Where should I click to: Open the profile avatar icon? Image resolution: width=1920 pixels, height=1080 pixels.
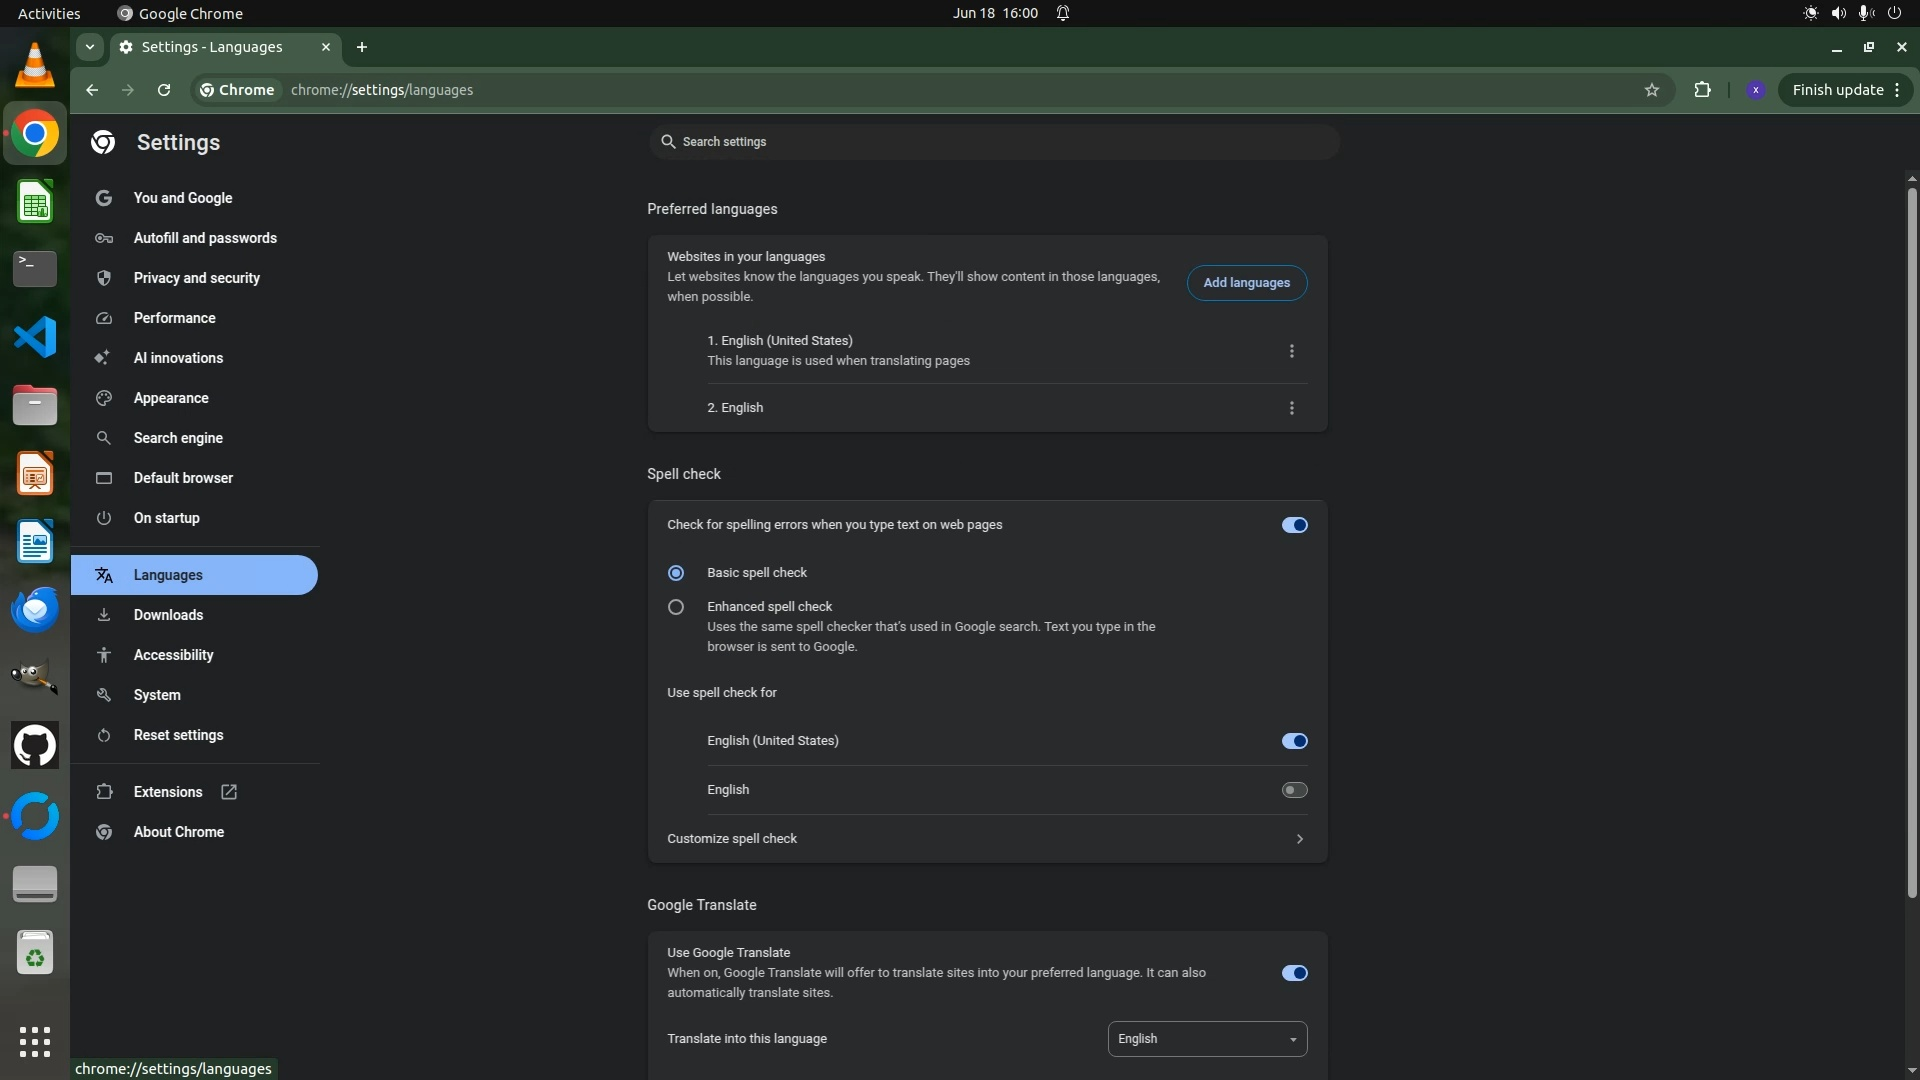pyautogui.click(x=1755, y=90)
